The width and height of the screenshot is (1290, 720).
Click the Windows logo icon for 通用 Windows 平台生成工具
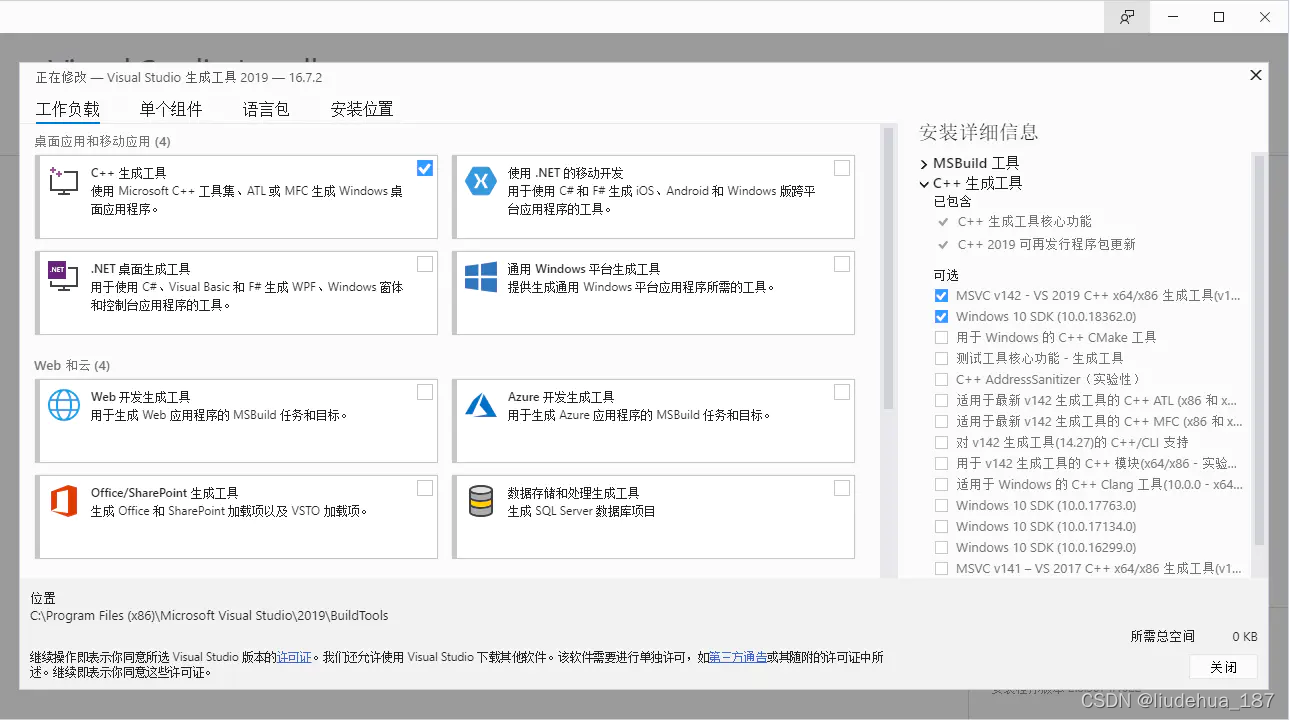[x=481, y=277]
